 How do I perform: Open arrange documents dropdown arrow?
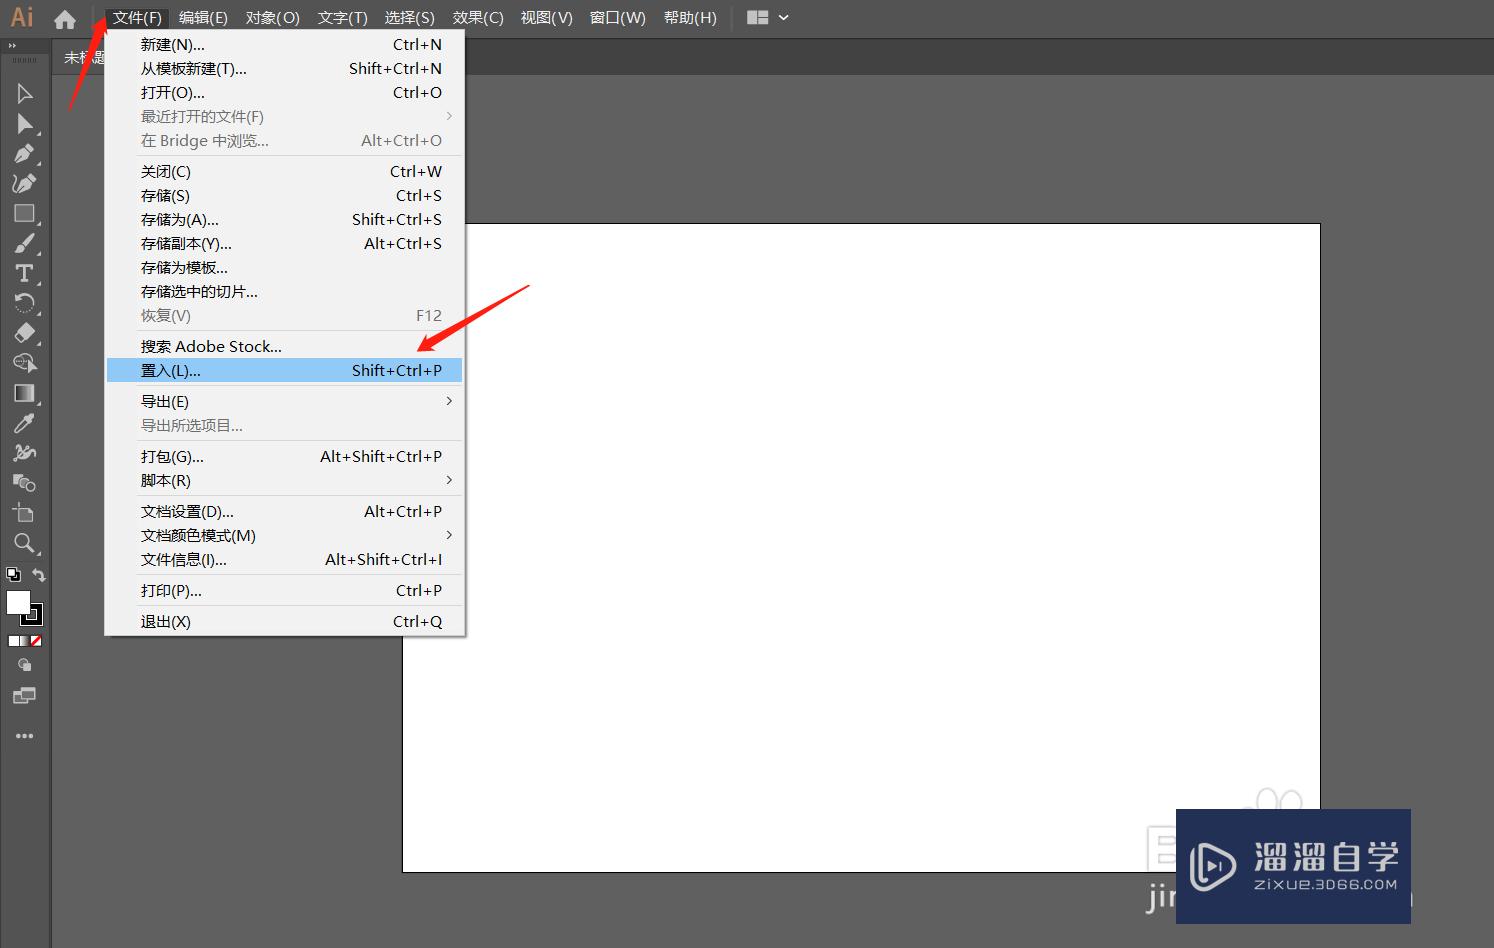[784, 18]
